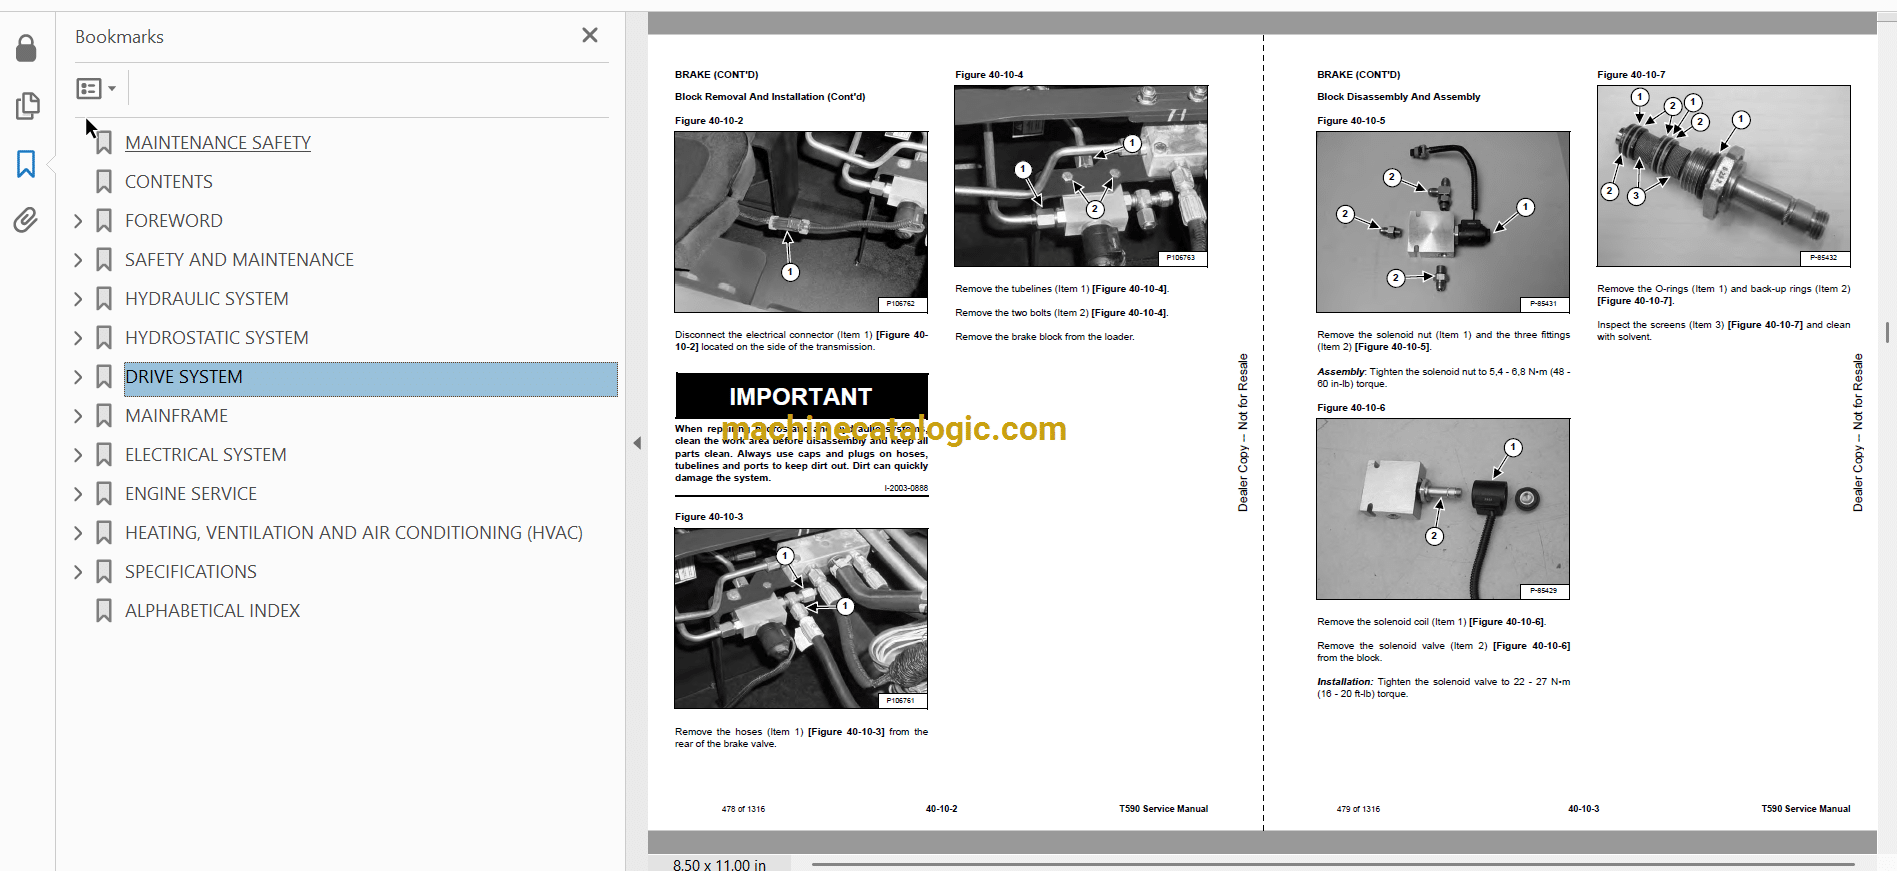
Task: Click the "479 of 1316" page footer text
Action: (1358, 809)
